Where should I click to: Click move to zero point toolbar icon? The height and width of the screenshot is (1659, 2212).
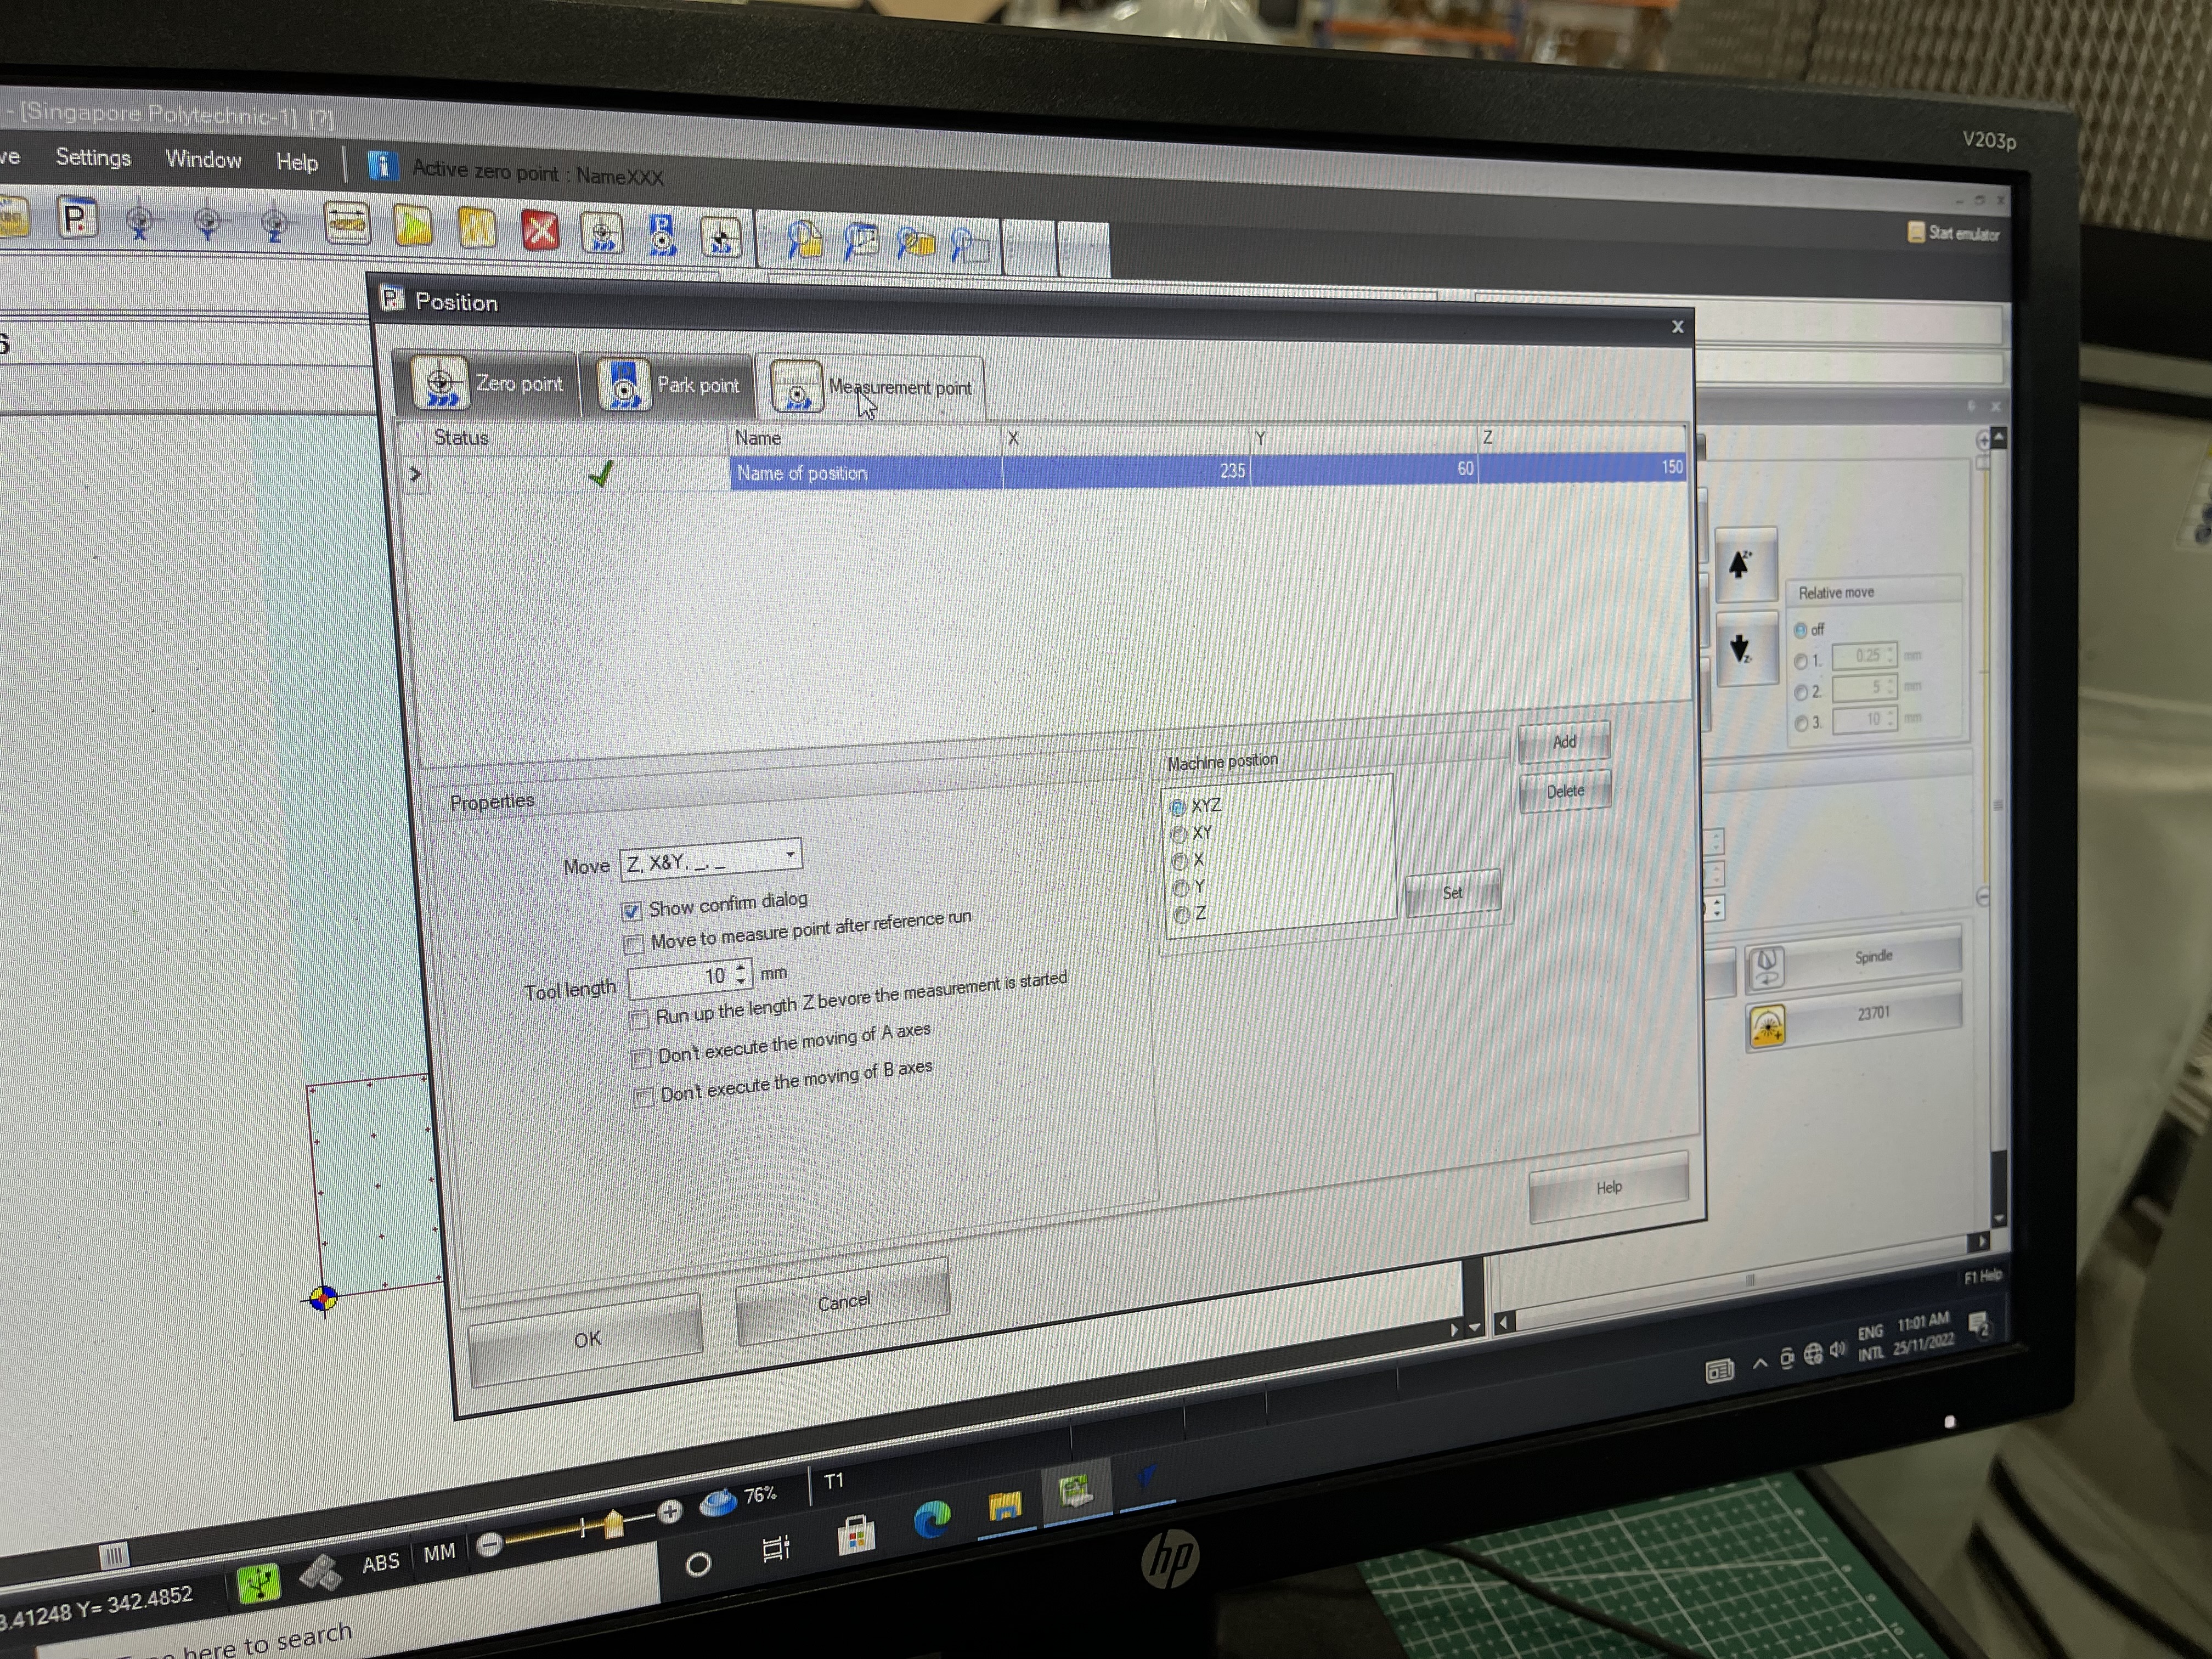click(x=602, y=233)
